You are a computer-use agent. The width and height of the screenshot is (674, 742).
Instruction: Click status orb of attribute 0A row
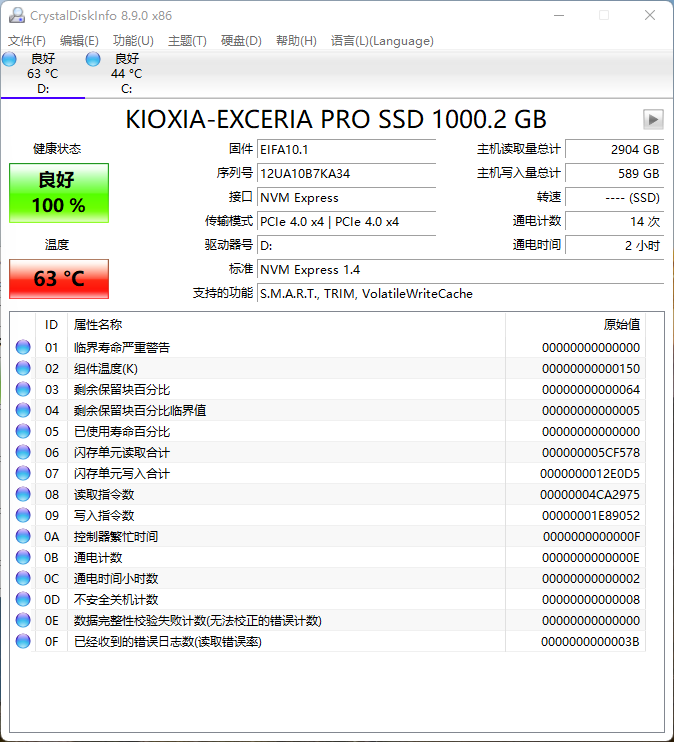click(23, 536)
